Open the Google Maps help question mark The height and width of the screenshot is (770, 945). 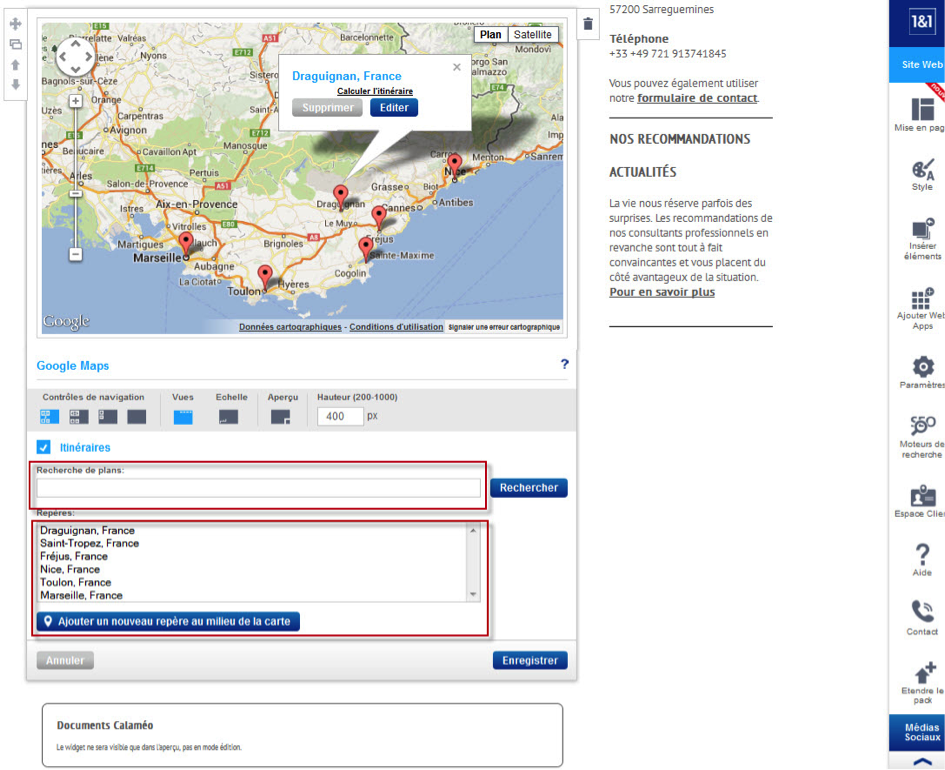564,364
